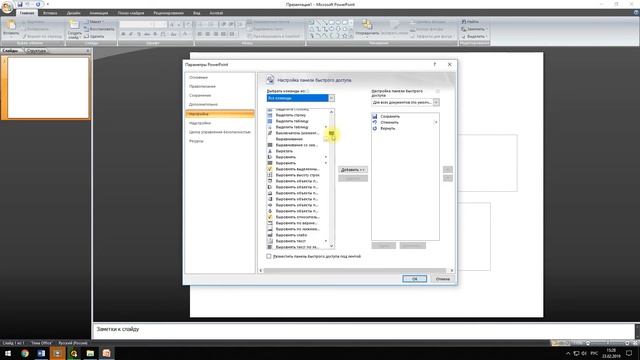
Task: Click the Создать слайд icon in ribbon
Action: pyautogui.click(x=74, y=25)
